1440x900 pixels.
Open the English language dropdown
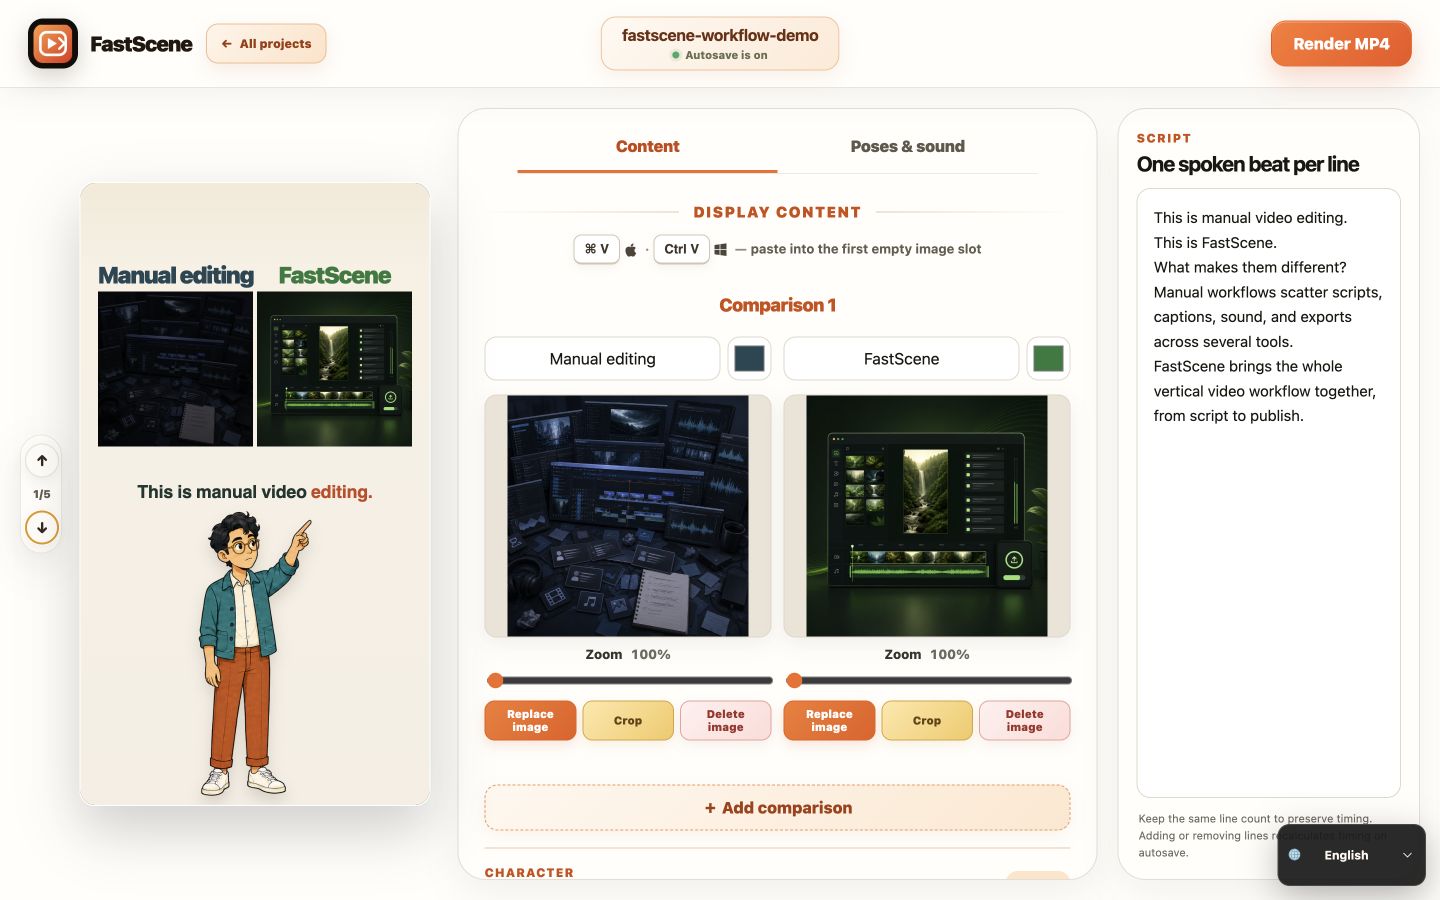1351,855
